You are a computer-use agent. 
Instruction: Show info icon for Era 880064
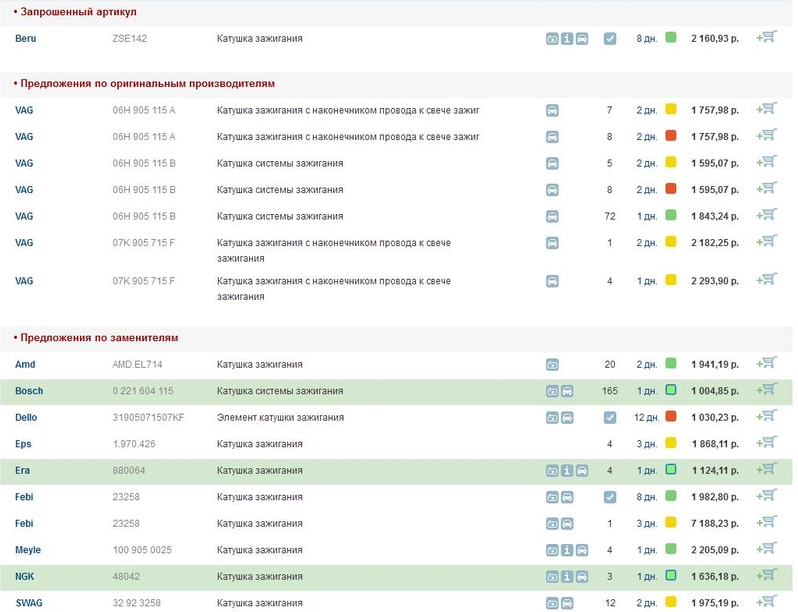(566, 471)
